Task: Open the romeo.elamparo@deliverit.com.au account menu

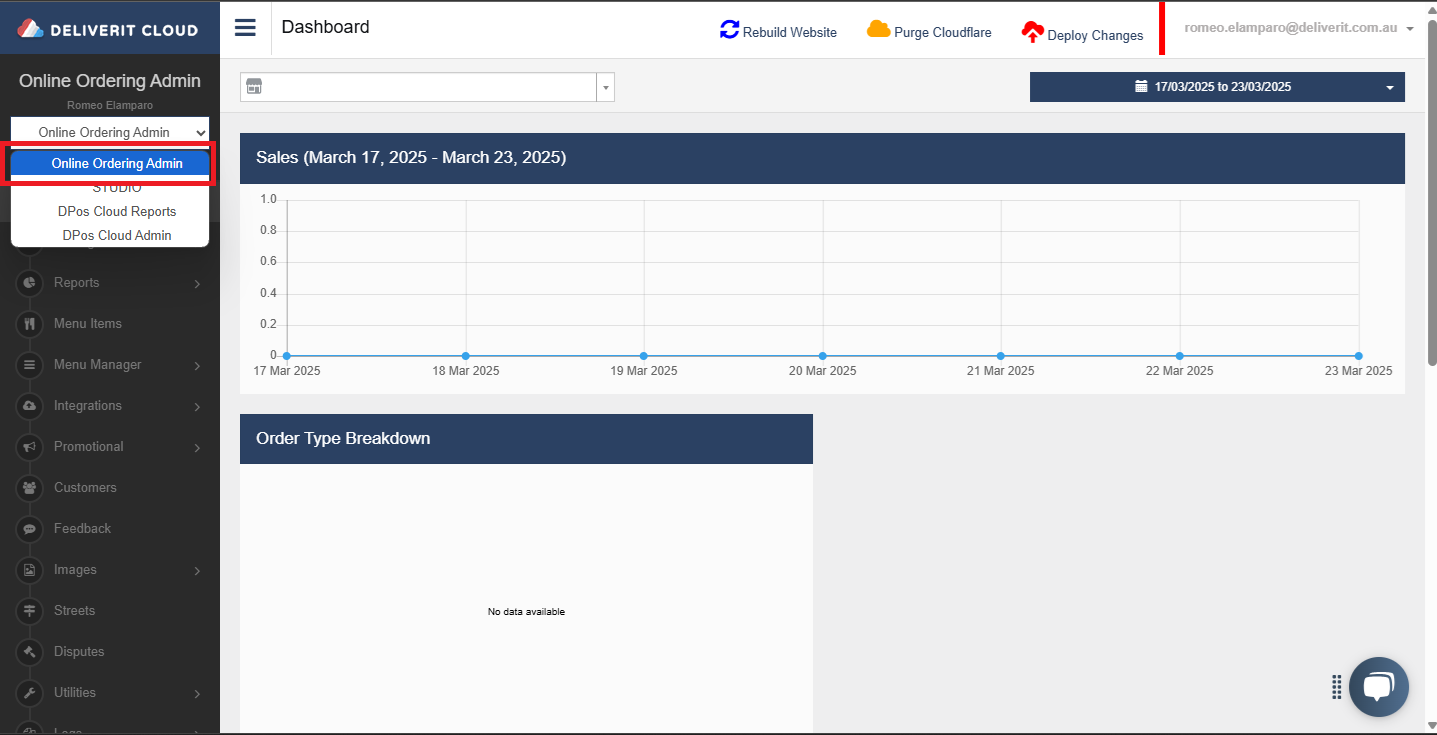Action: pos(1298,28)
